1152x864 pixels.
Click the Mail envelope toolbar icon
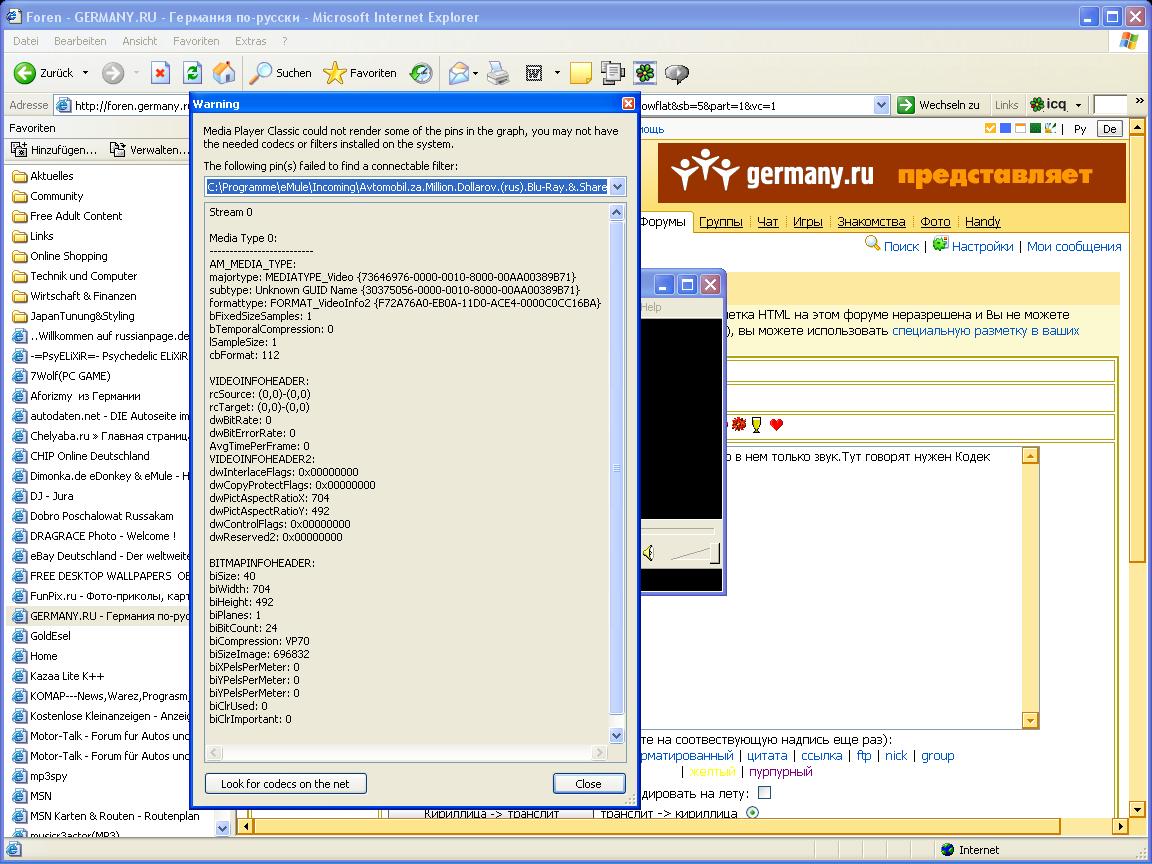pyautogui.click(x=458, y=73)
